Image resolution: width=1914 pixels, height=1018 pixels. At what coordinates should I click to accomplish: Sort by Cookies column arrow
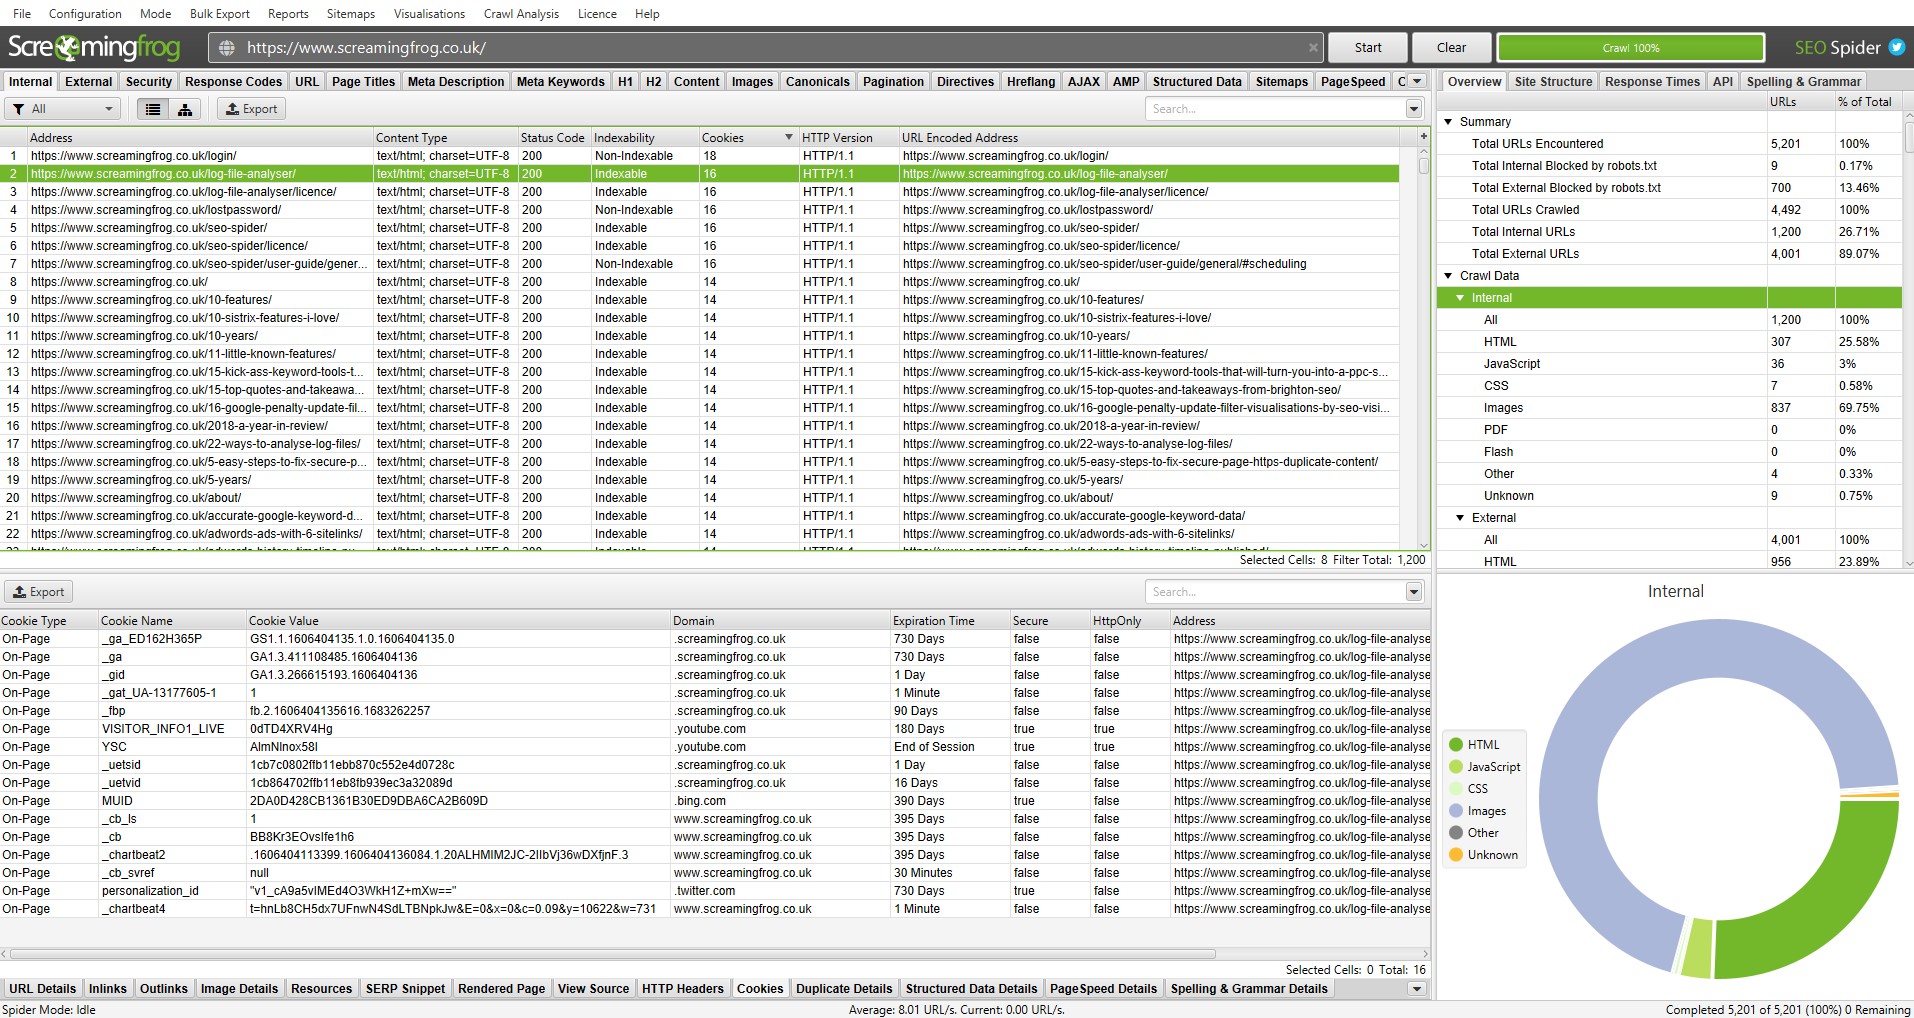(x=788, y=138)
